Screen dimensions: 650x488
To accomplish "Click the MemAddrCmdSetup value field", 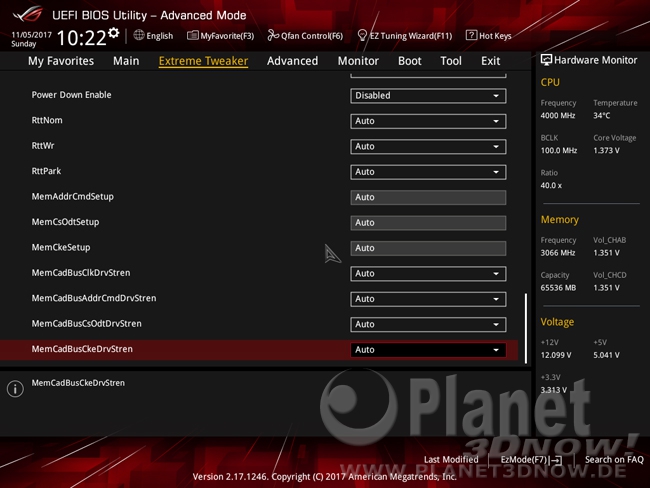I will point(428,197).
